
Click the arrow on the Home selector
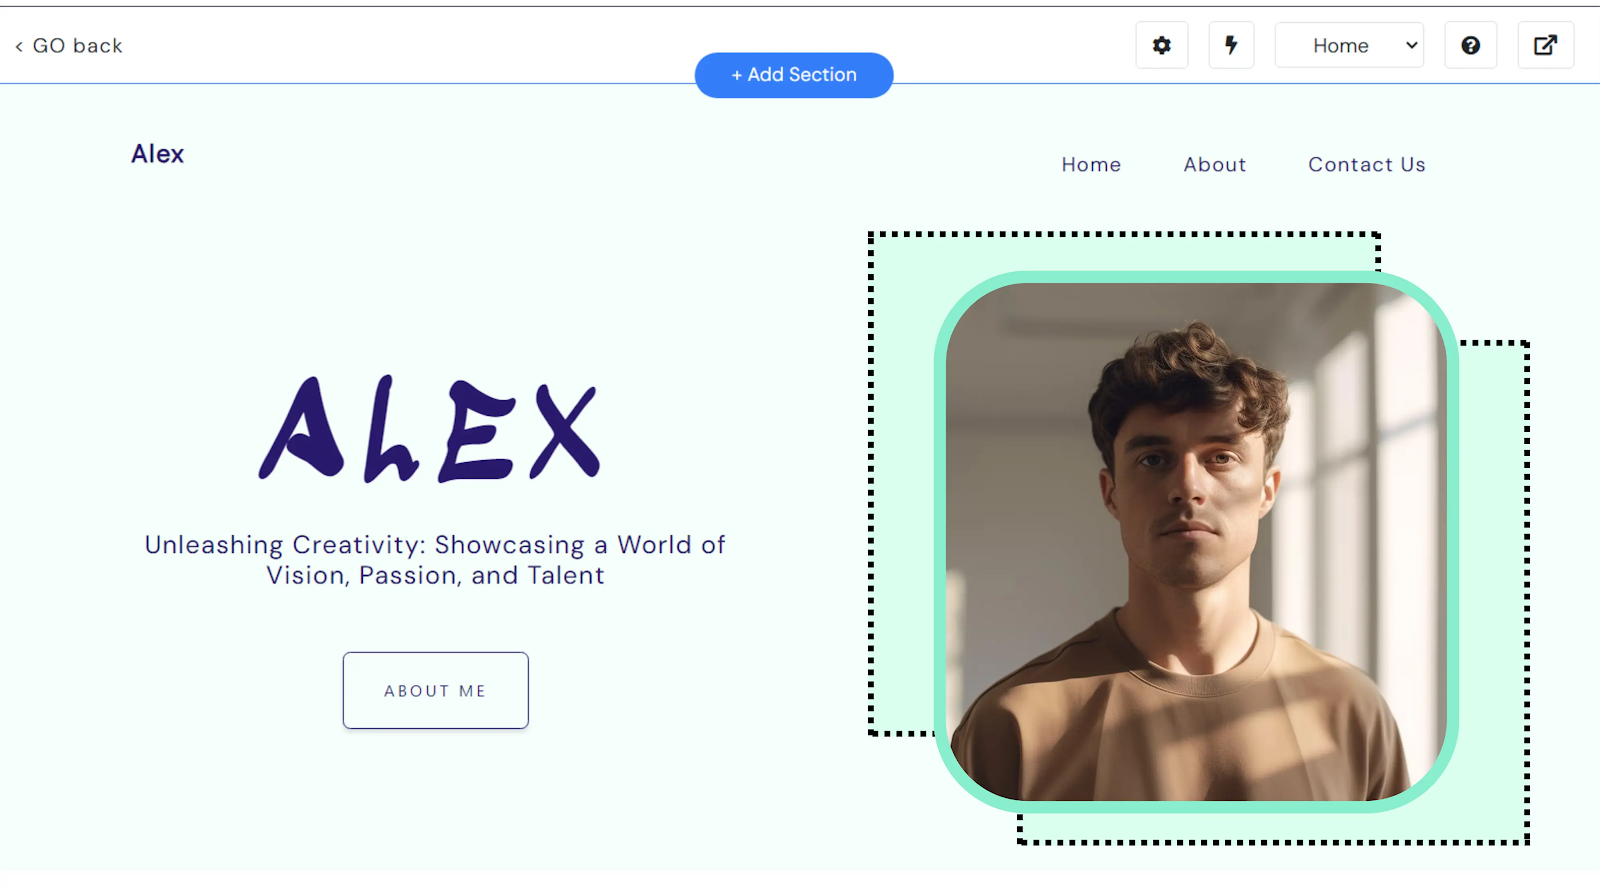coord(1411,45)
